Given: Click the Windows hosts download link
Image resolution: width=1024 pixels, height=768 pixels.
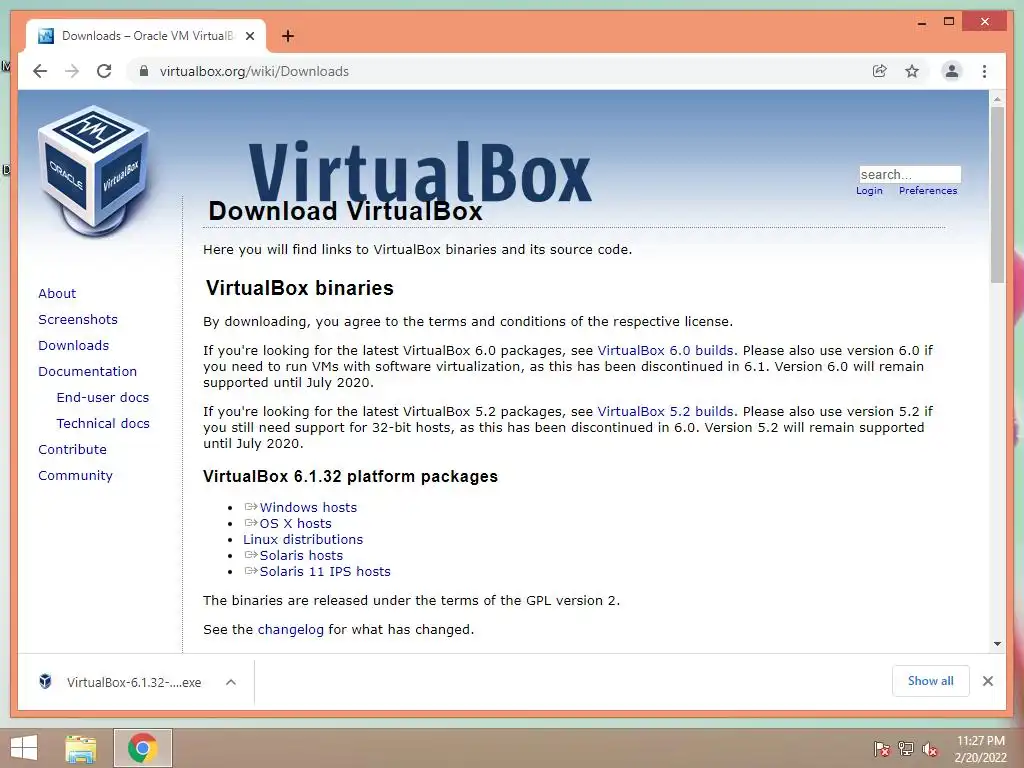Looking at the screenshot, I should (308, 507).
